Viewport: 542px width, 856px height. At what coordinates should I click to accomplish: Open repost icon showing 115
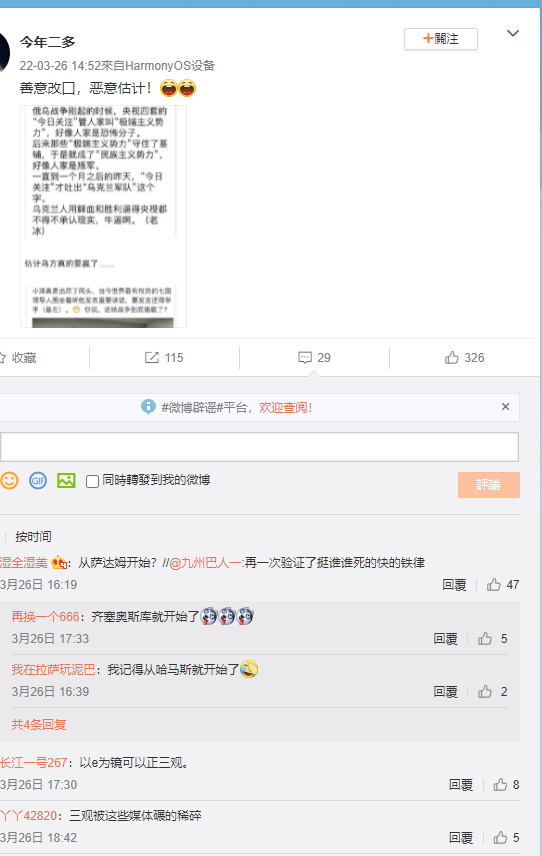point(164,358)
